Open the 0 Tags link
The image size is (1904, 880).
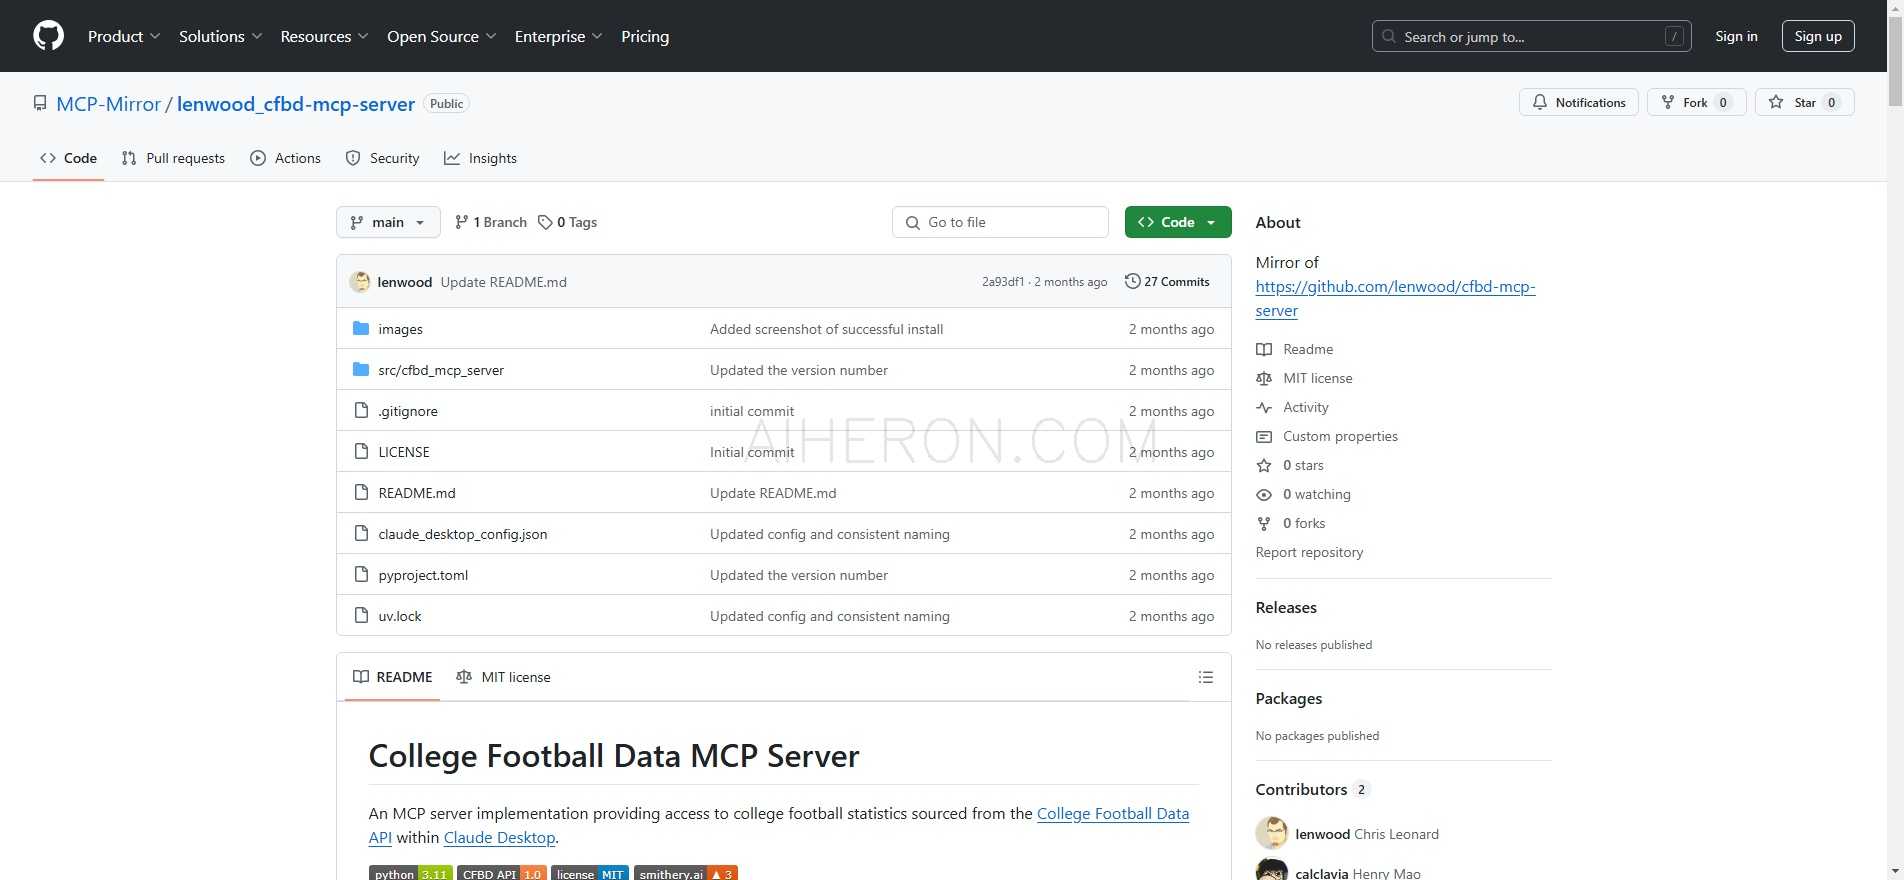(567, 222)
